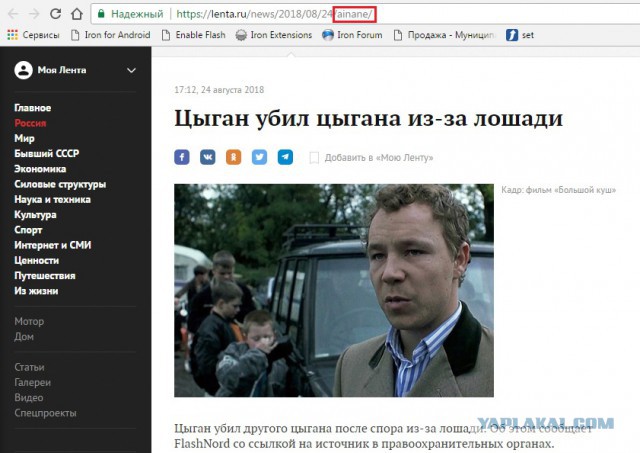Click the Моя Лента user avatar

click(23, 70)
